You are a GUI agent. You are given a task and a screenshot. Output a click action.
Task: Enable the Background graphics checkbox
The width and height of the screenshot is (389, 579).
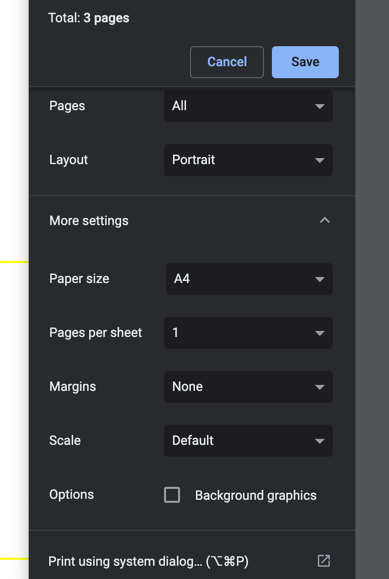click(172, 495)
